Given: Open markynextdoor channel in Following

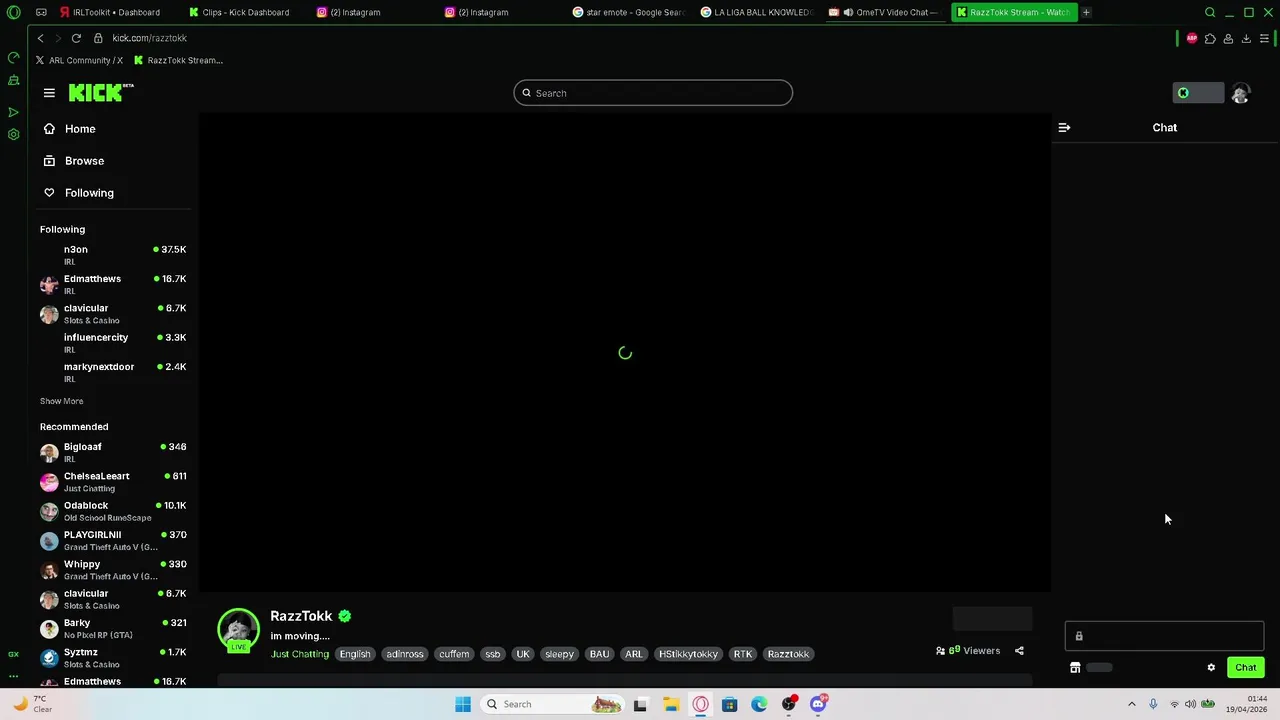Looking at the screenshot, I should pos(113,372).
